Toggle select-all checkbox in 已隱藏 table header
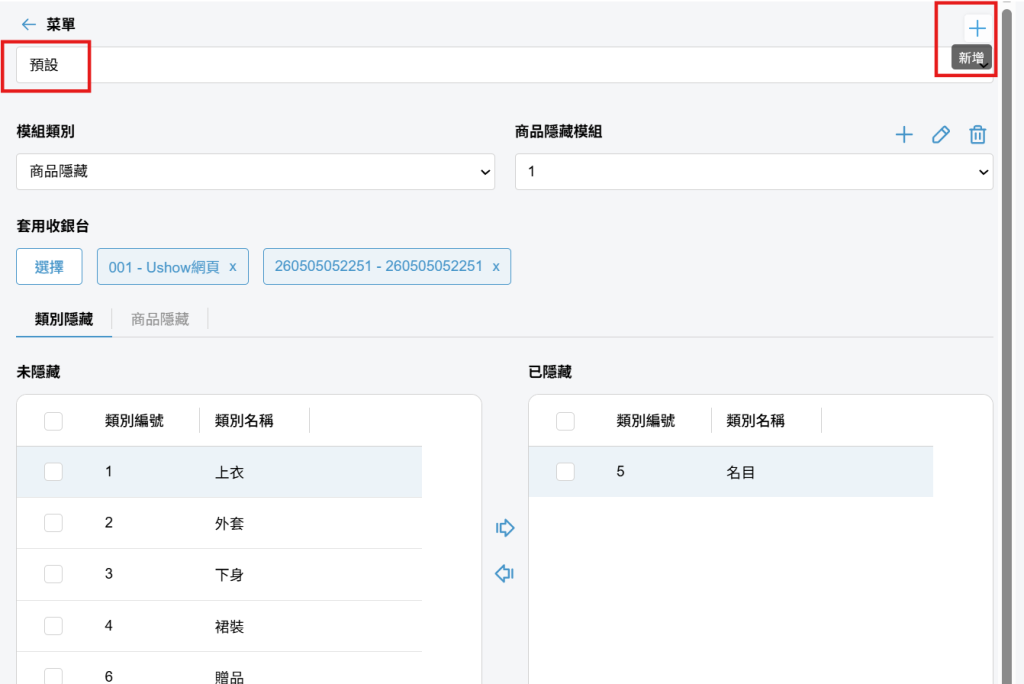 [566, 421]
